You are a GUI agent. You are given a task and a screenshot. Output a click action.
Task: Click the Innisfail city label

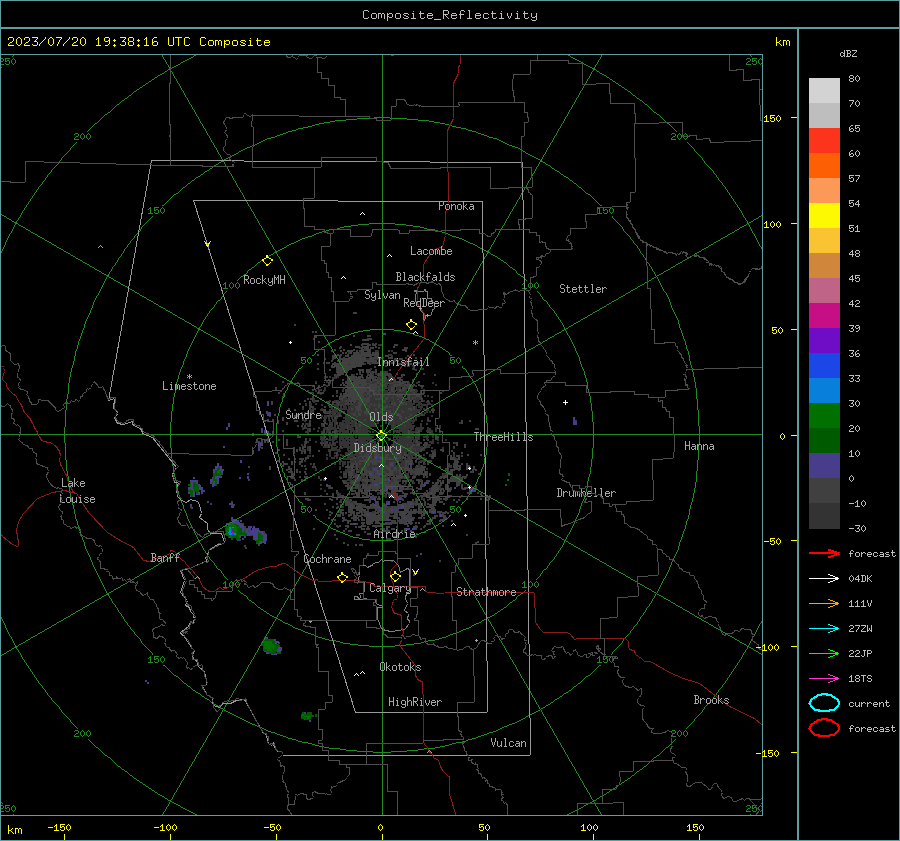(x=403, y=362)
